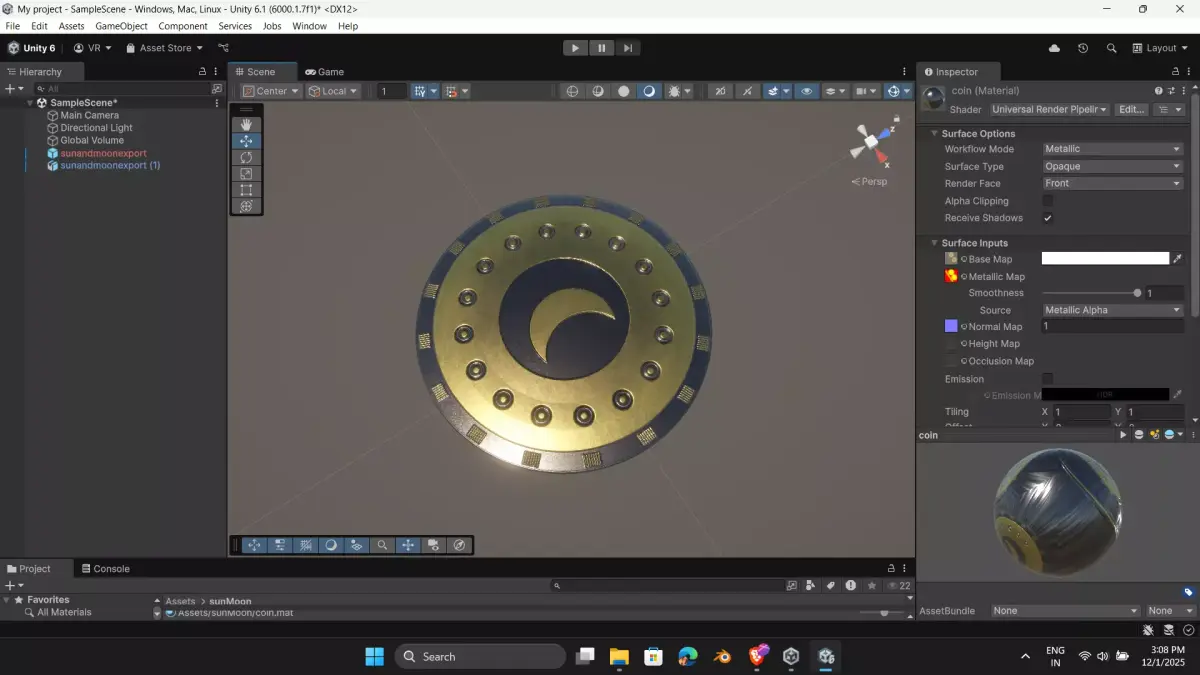Lock the Inspector panel

click(1176, 72)
